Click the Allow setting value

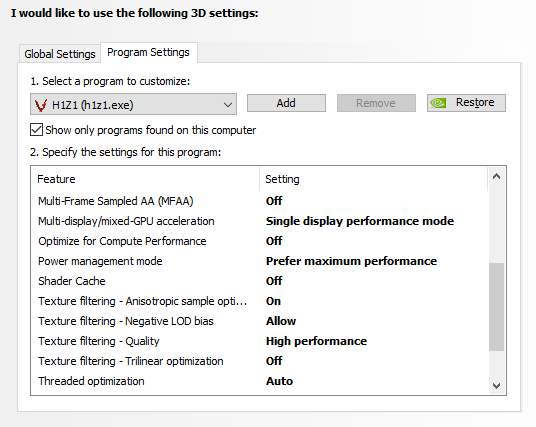click(x=281, y=321)
